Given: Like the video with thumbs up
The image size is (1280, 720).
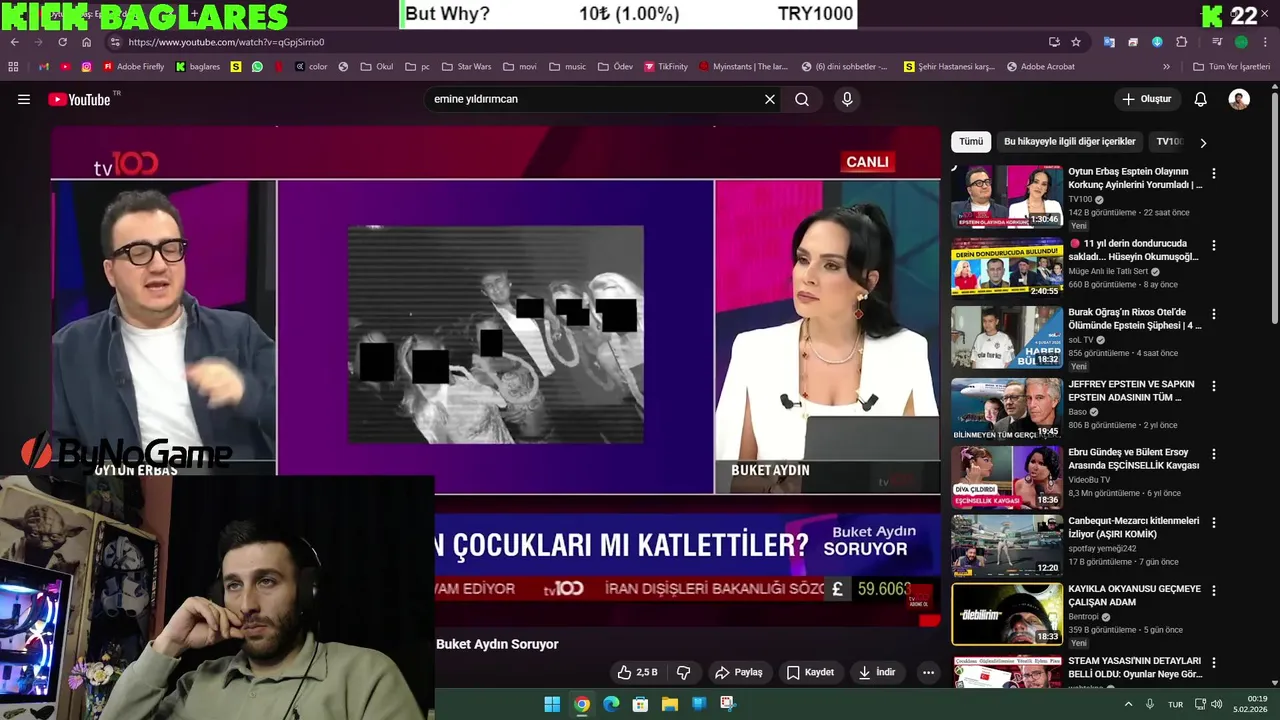Looking at the screenshot, I should pos(638,672).
